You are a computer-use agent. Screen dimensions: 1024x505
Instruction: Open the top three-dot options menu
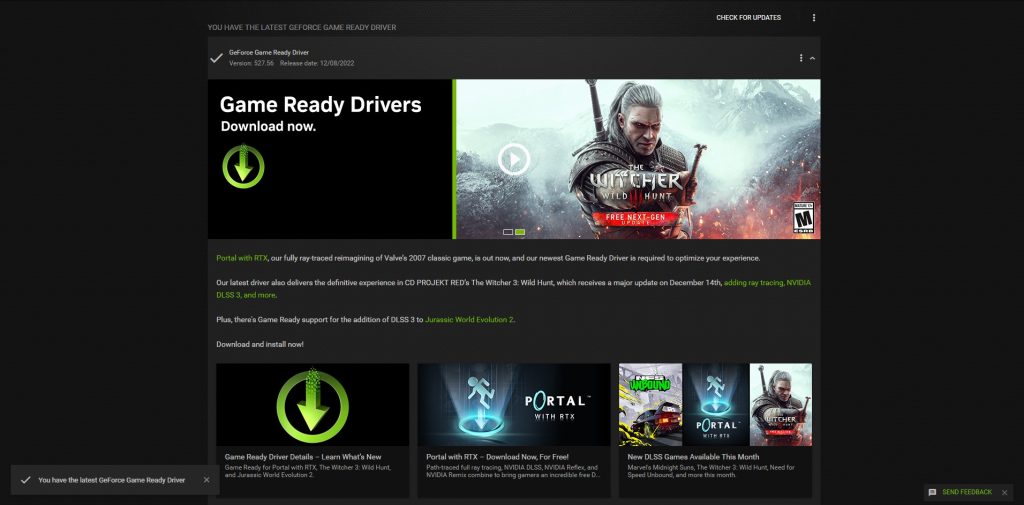click(814, 18)
